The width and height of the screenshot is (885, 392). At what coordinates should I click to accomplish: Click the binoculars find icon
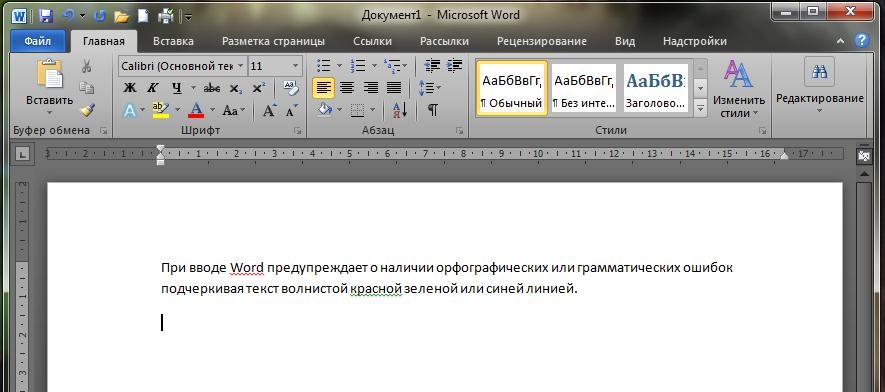(x=819, y=71)
